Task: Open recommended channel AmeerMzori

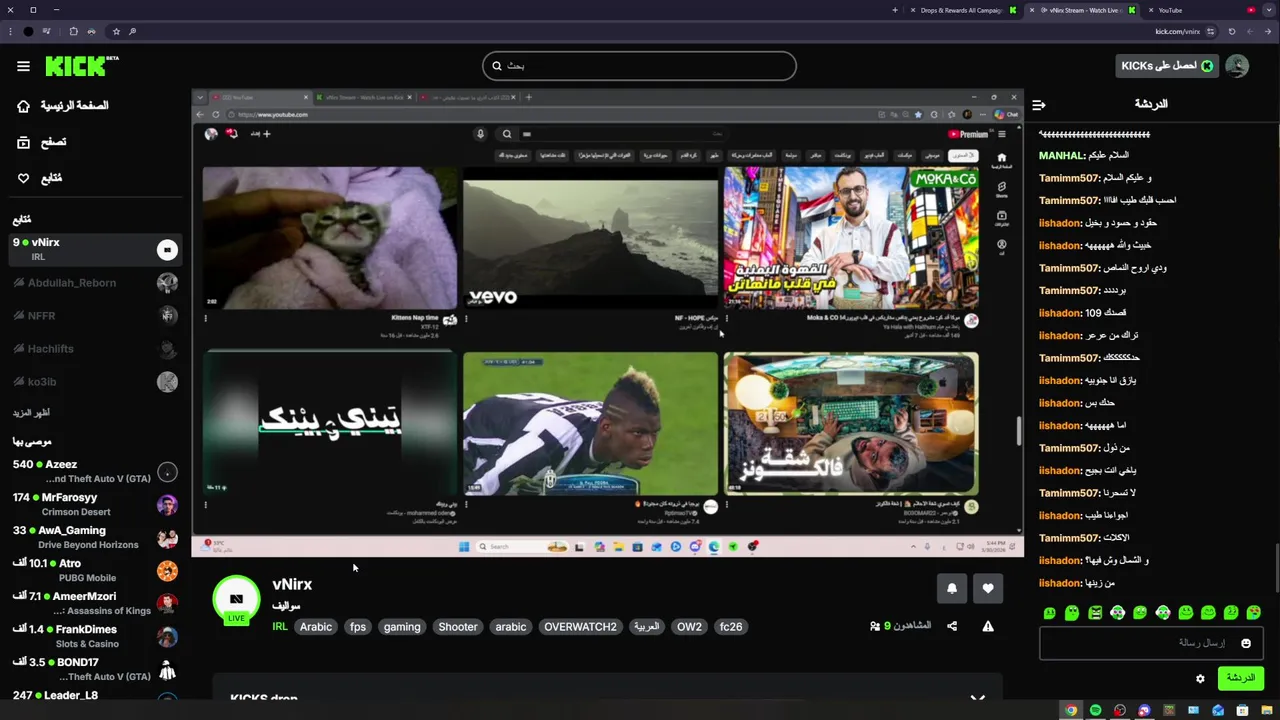Action: 95,603
